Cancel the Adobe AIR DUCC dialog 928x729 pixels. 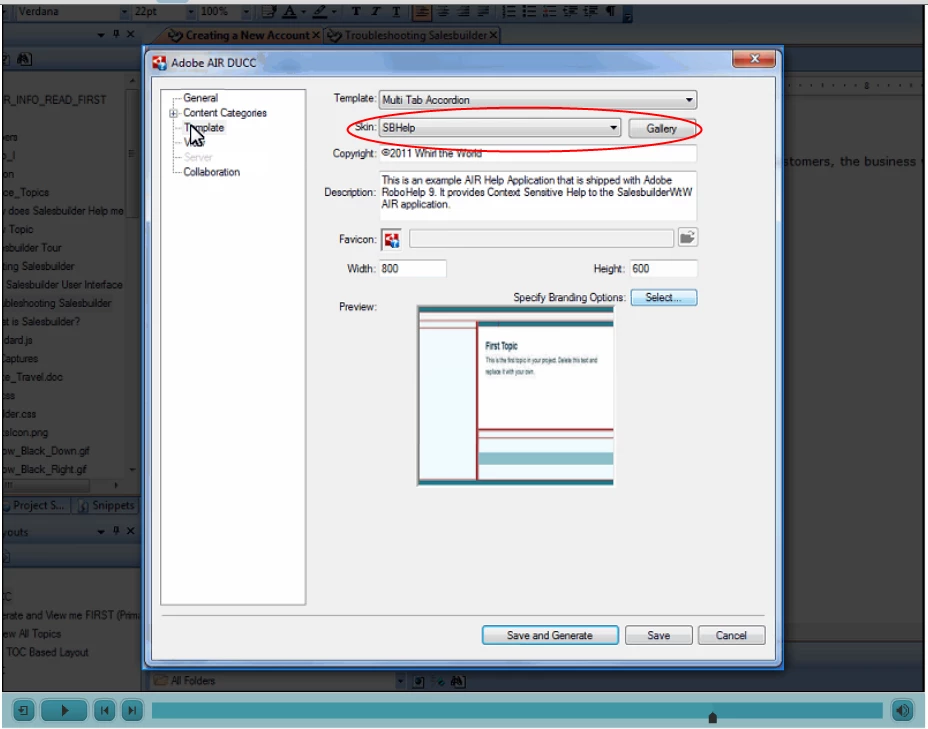[732, 635]
